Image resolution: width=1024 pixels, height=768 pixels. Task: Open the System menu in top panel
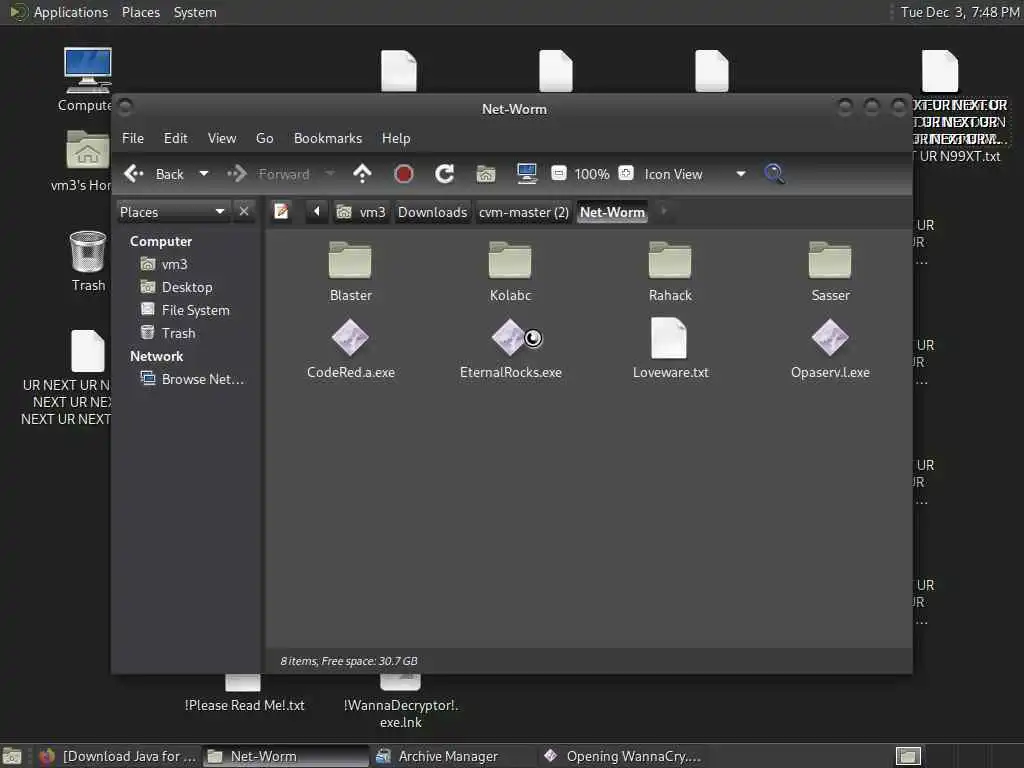coord(195,12)
